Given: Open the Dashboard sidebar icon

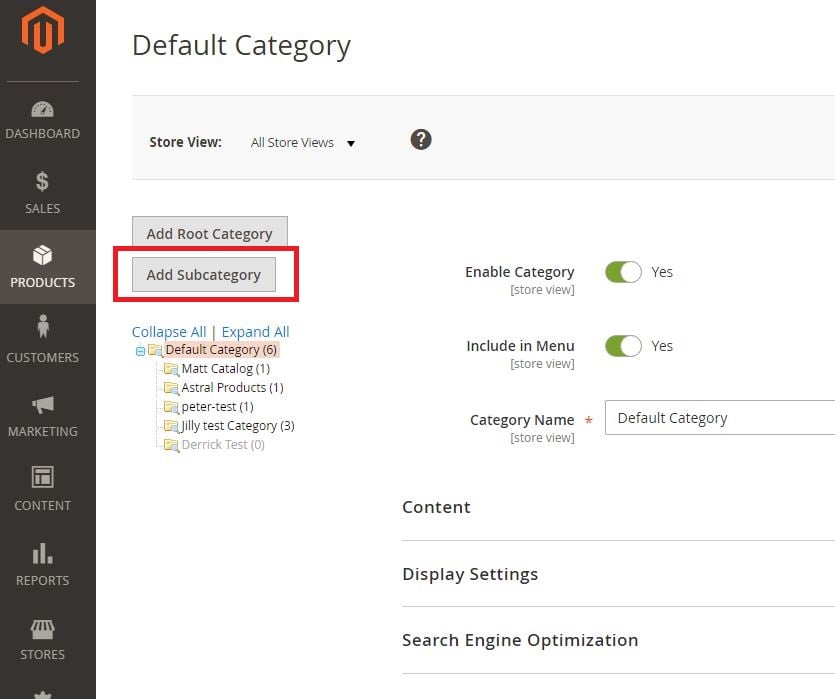Looking at the screenshot, I should click(43, 110).
